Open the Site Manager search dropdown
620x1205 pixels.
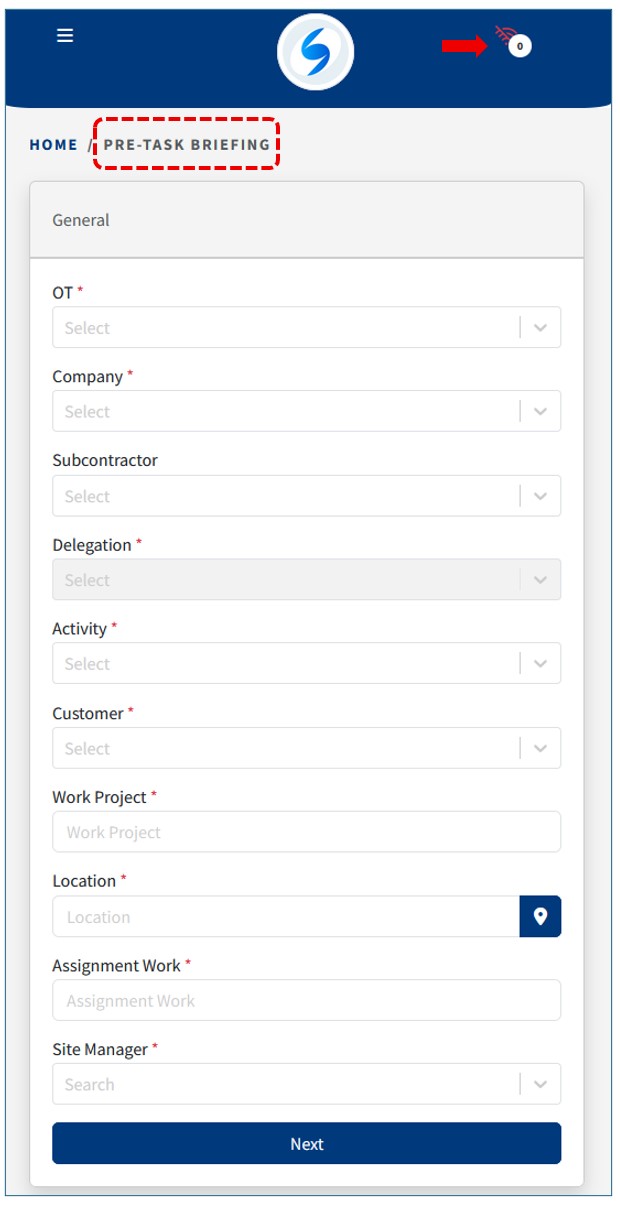[x=285, y=1085]
